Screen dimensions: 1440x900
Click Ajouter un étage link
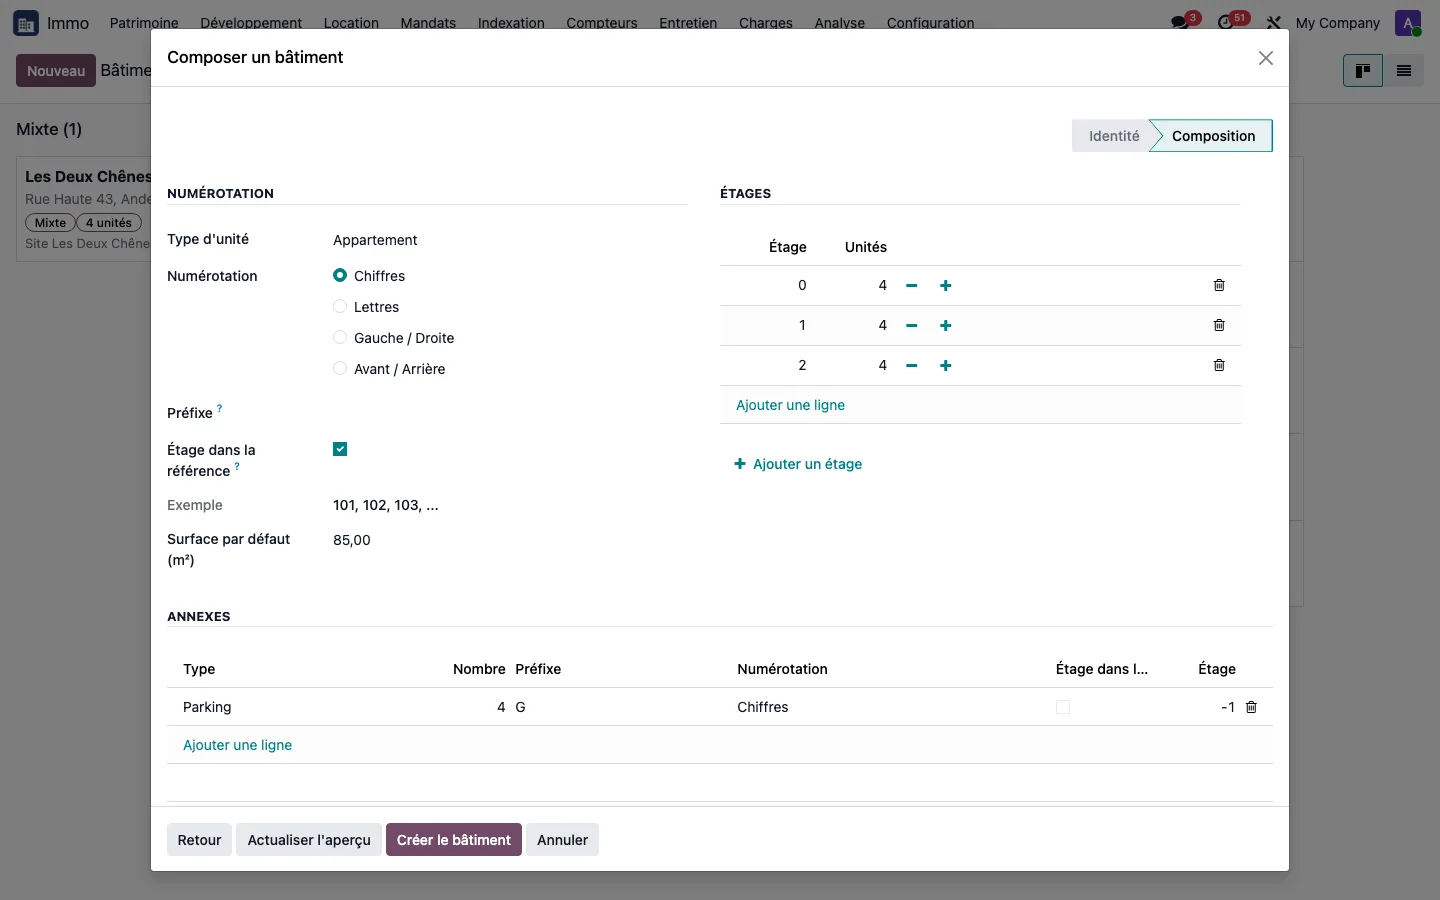(798, 464)
